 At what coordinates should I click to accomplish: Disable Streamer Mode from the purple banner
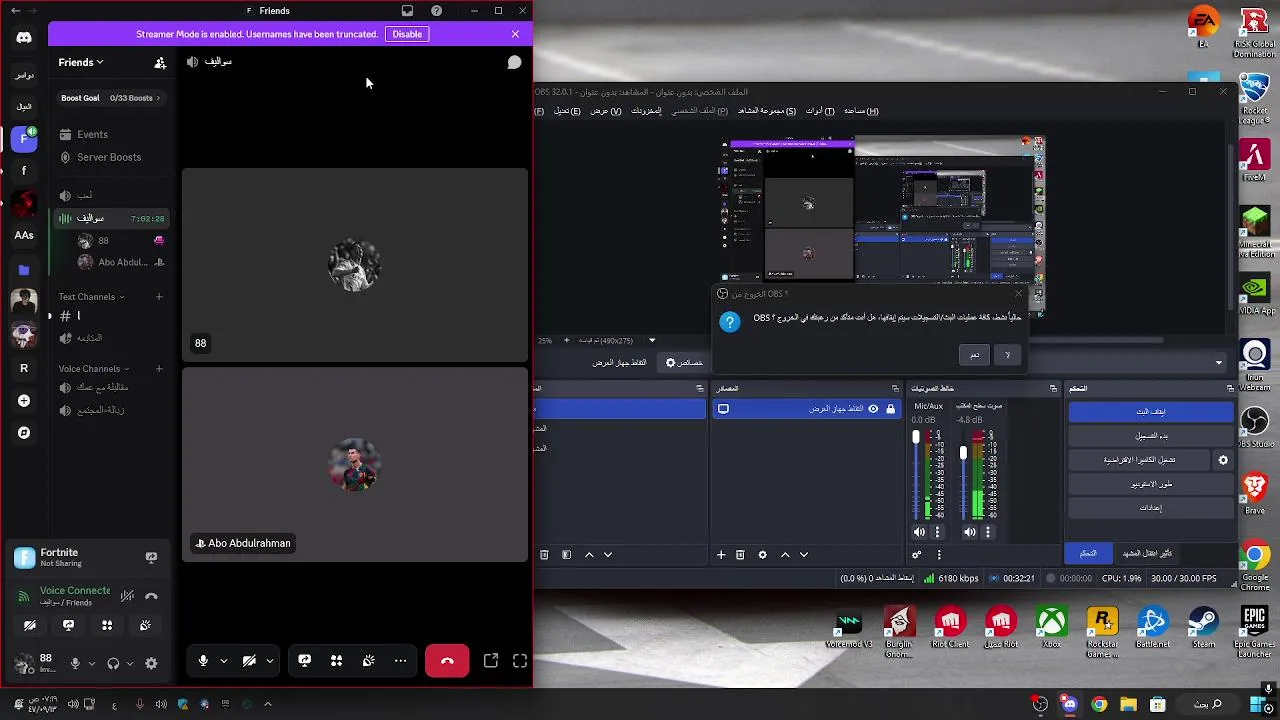pos(407,34)
